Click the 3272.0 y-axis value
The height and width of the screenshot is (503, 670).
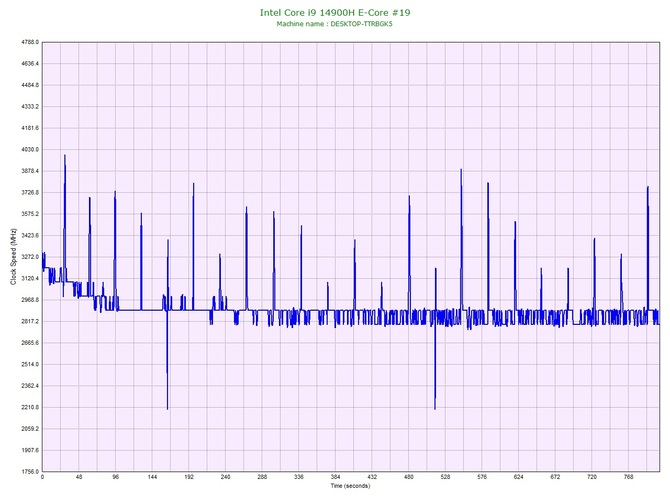[x=30, y=257]
